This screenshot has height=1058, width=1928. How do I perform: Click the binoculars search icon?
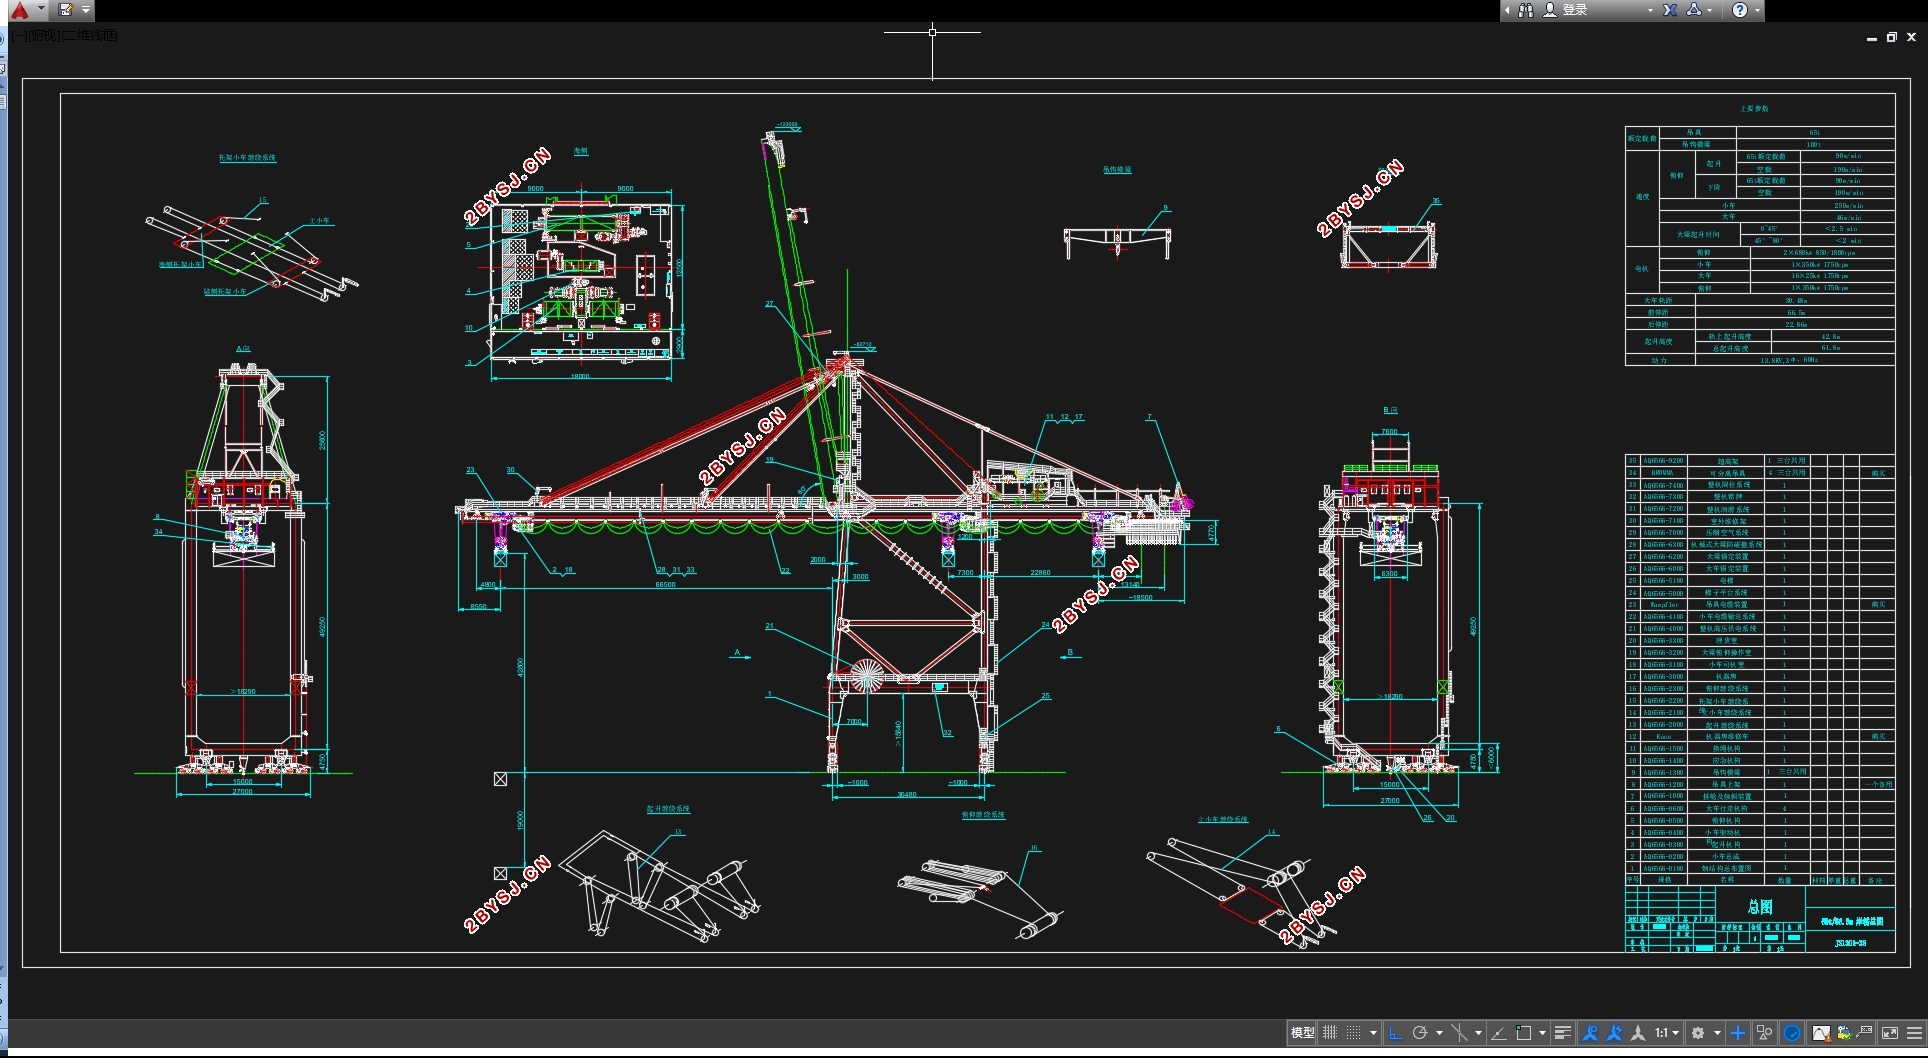click(x=1526, y=10)
